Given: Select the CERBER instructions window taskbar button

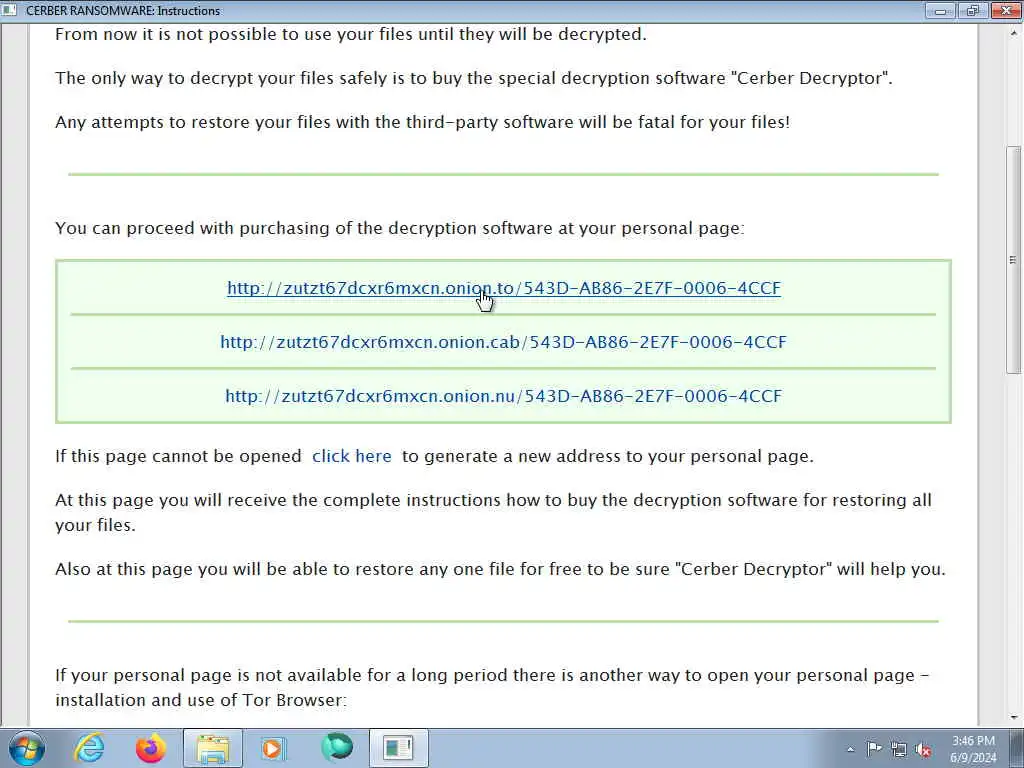Looking at the screenshot, I should coord(398,748).
